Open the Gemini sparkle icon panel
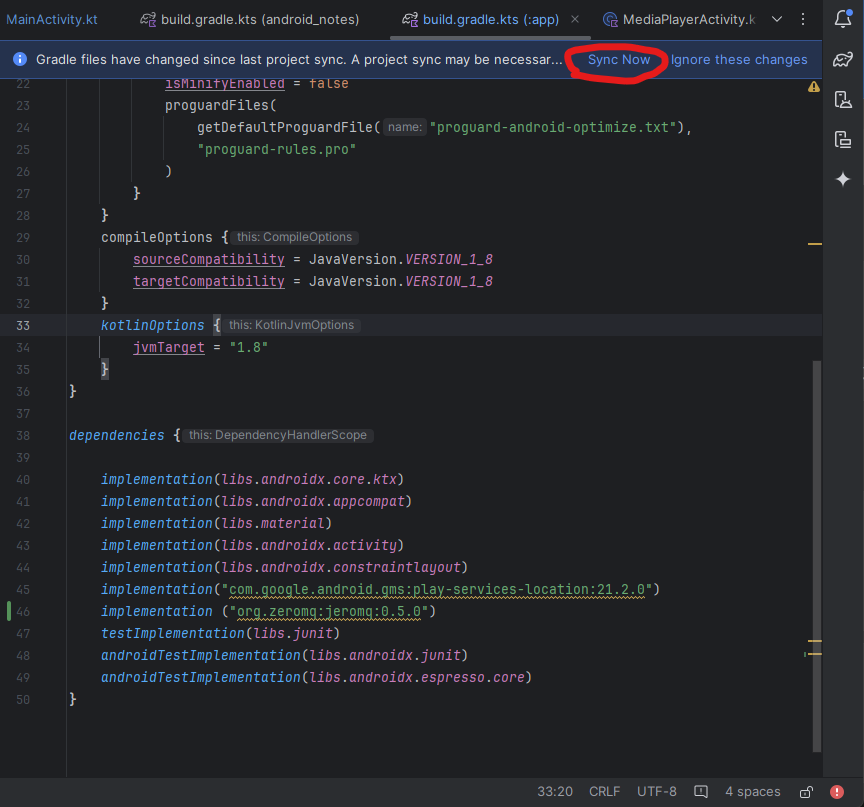The height and width of the screenshot is (807, 864). [843, 180]
